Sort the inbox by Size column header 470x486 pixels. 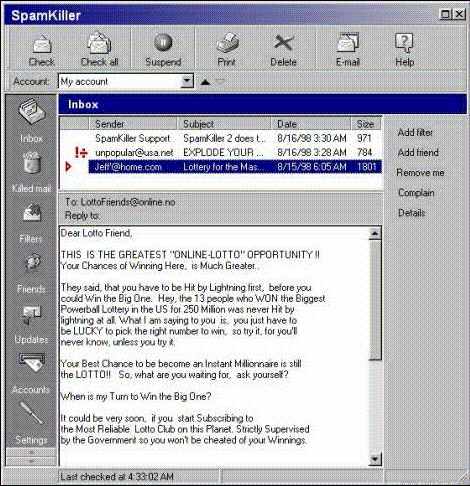(366, 124)
